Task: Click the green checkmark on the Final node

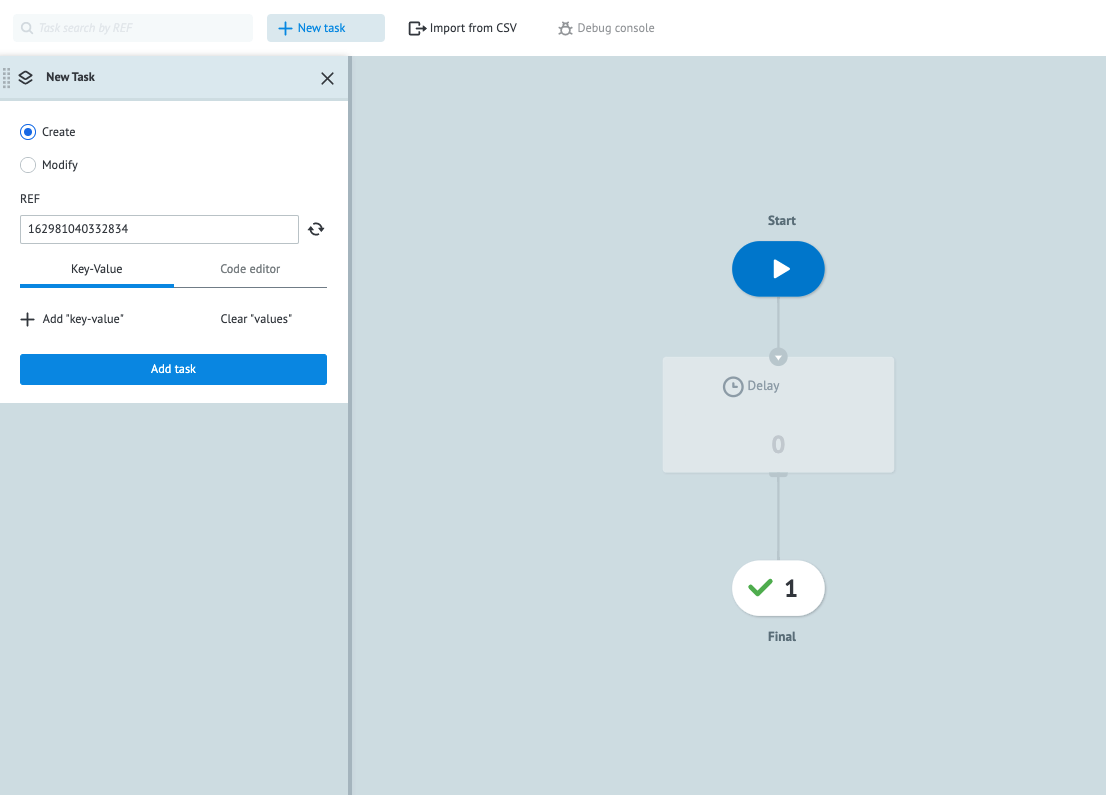Action: tap(760, 588)
